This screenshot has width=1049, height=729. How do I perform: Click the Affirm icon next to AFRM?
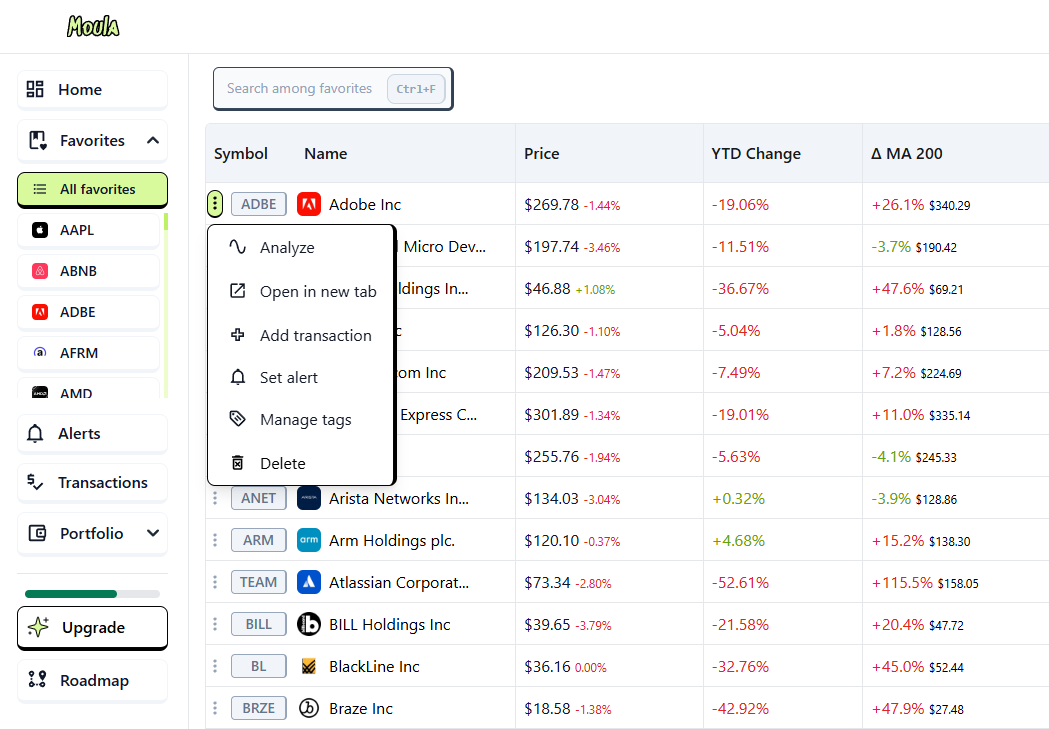click(40, 352)
